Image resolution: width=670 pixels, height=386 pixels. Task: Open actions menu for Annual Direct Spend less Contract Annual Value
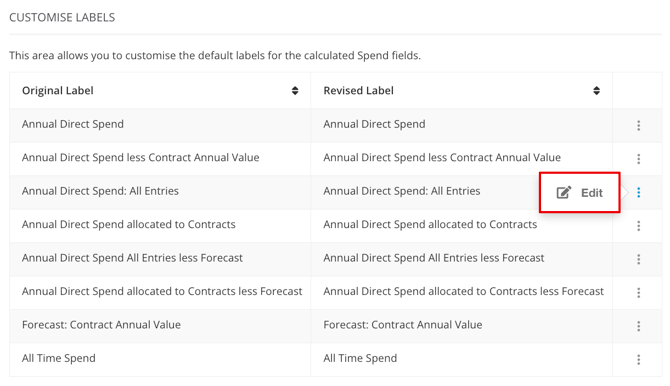[x=638, y=159]
